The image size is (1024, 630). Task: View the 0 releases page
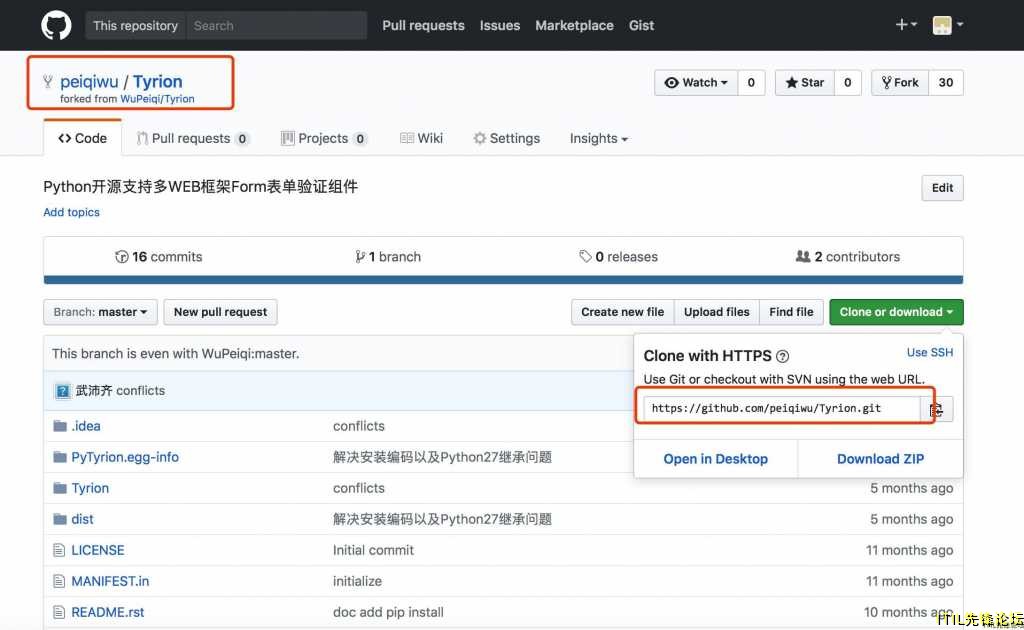click(618, 257)
